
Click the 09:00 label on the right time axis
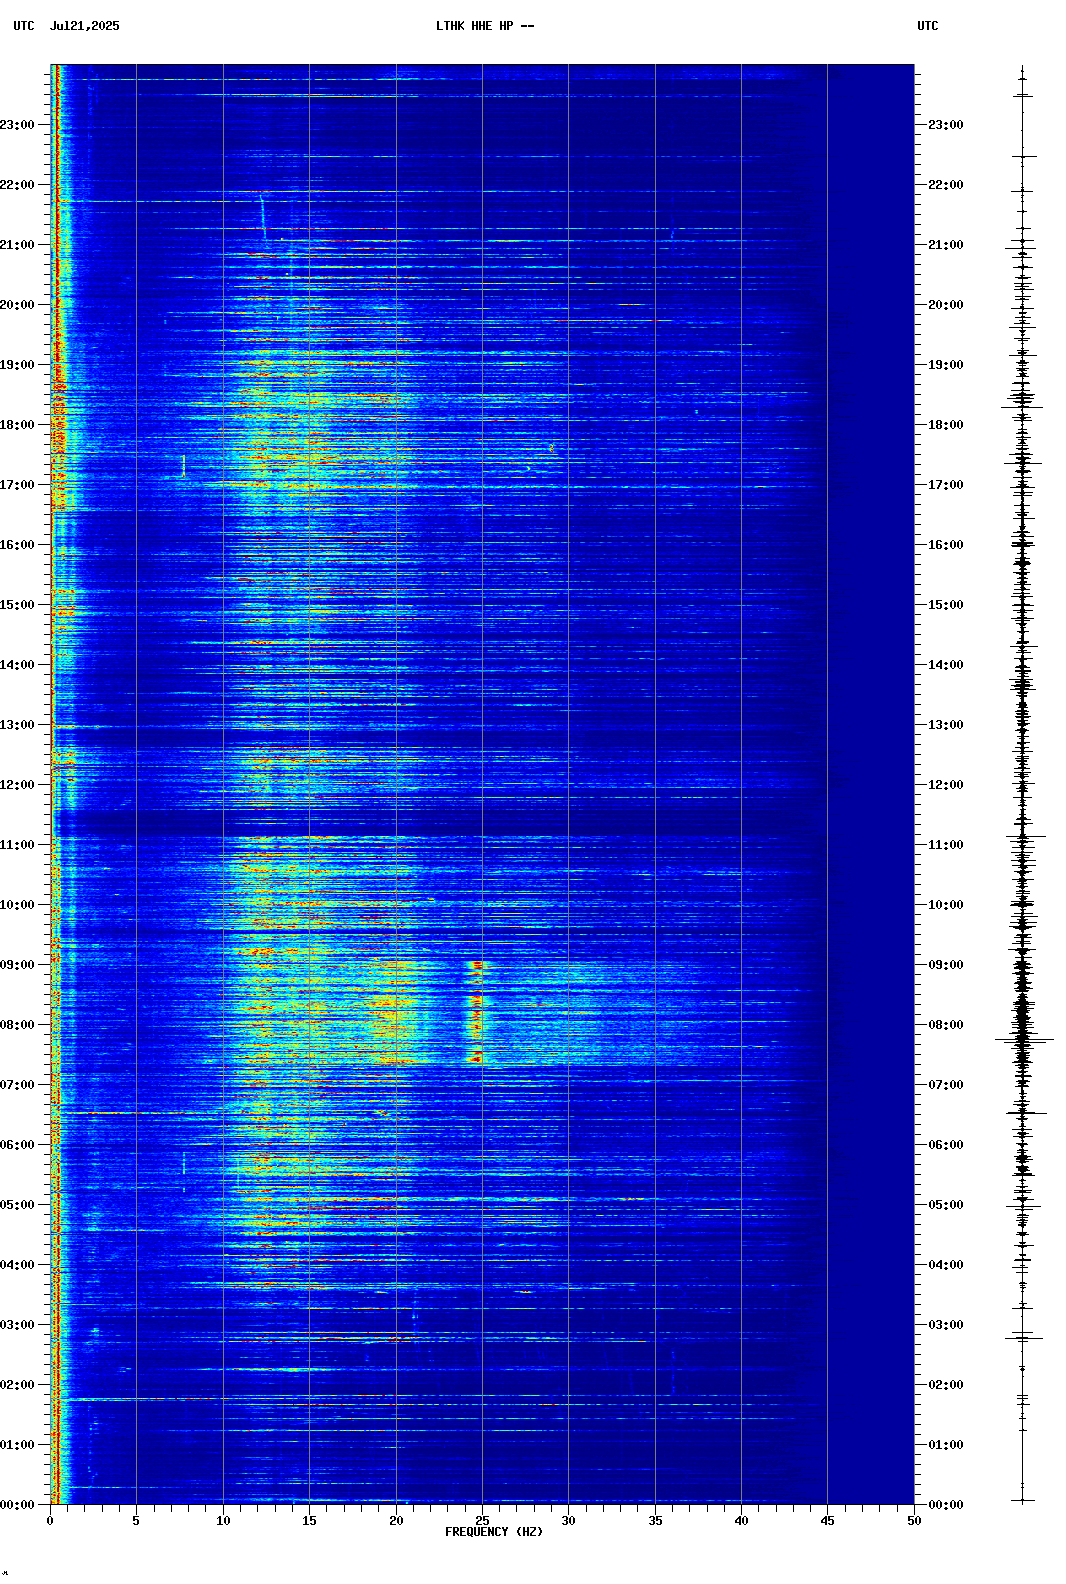pos(946,965)
